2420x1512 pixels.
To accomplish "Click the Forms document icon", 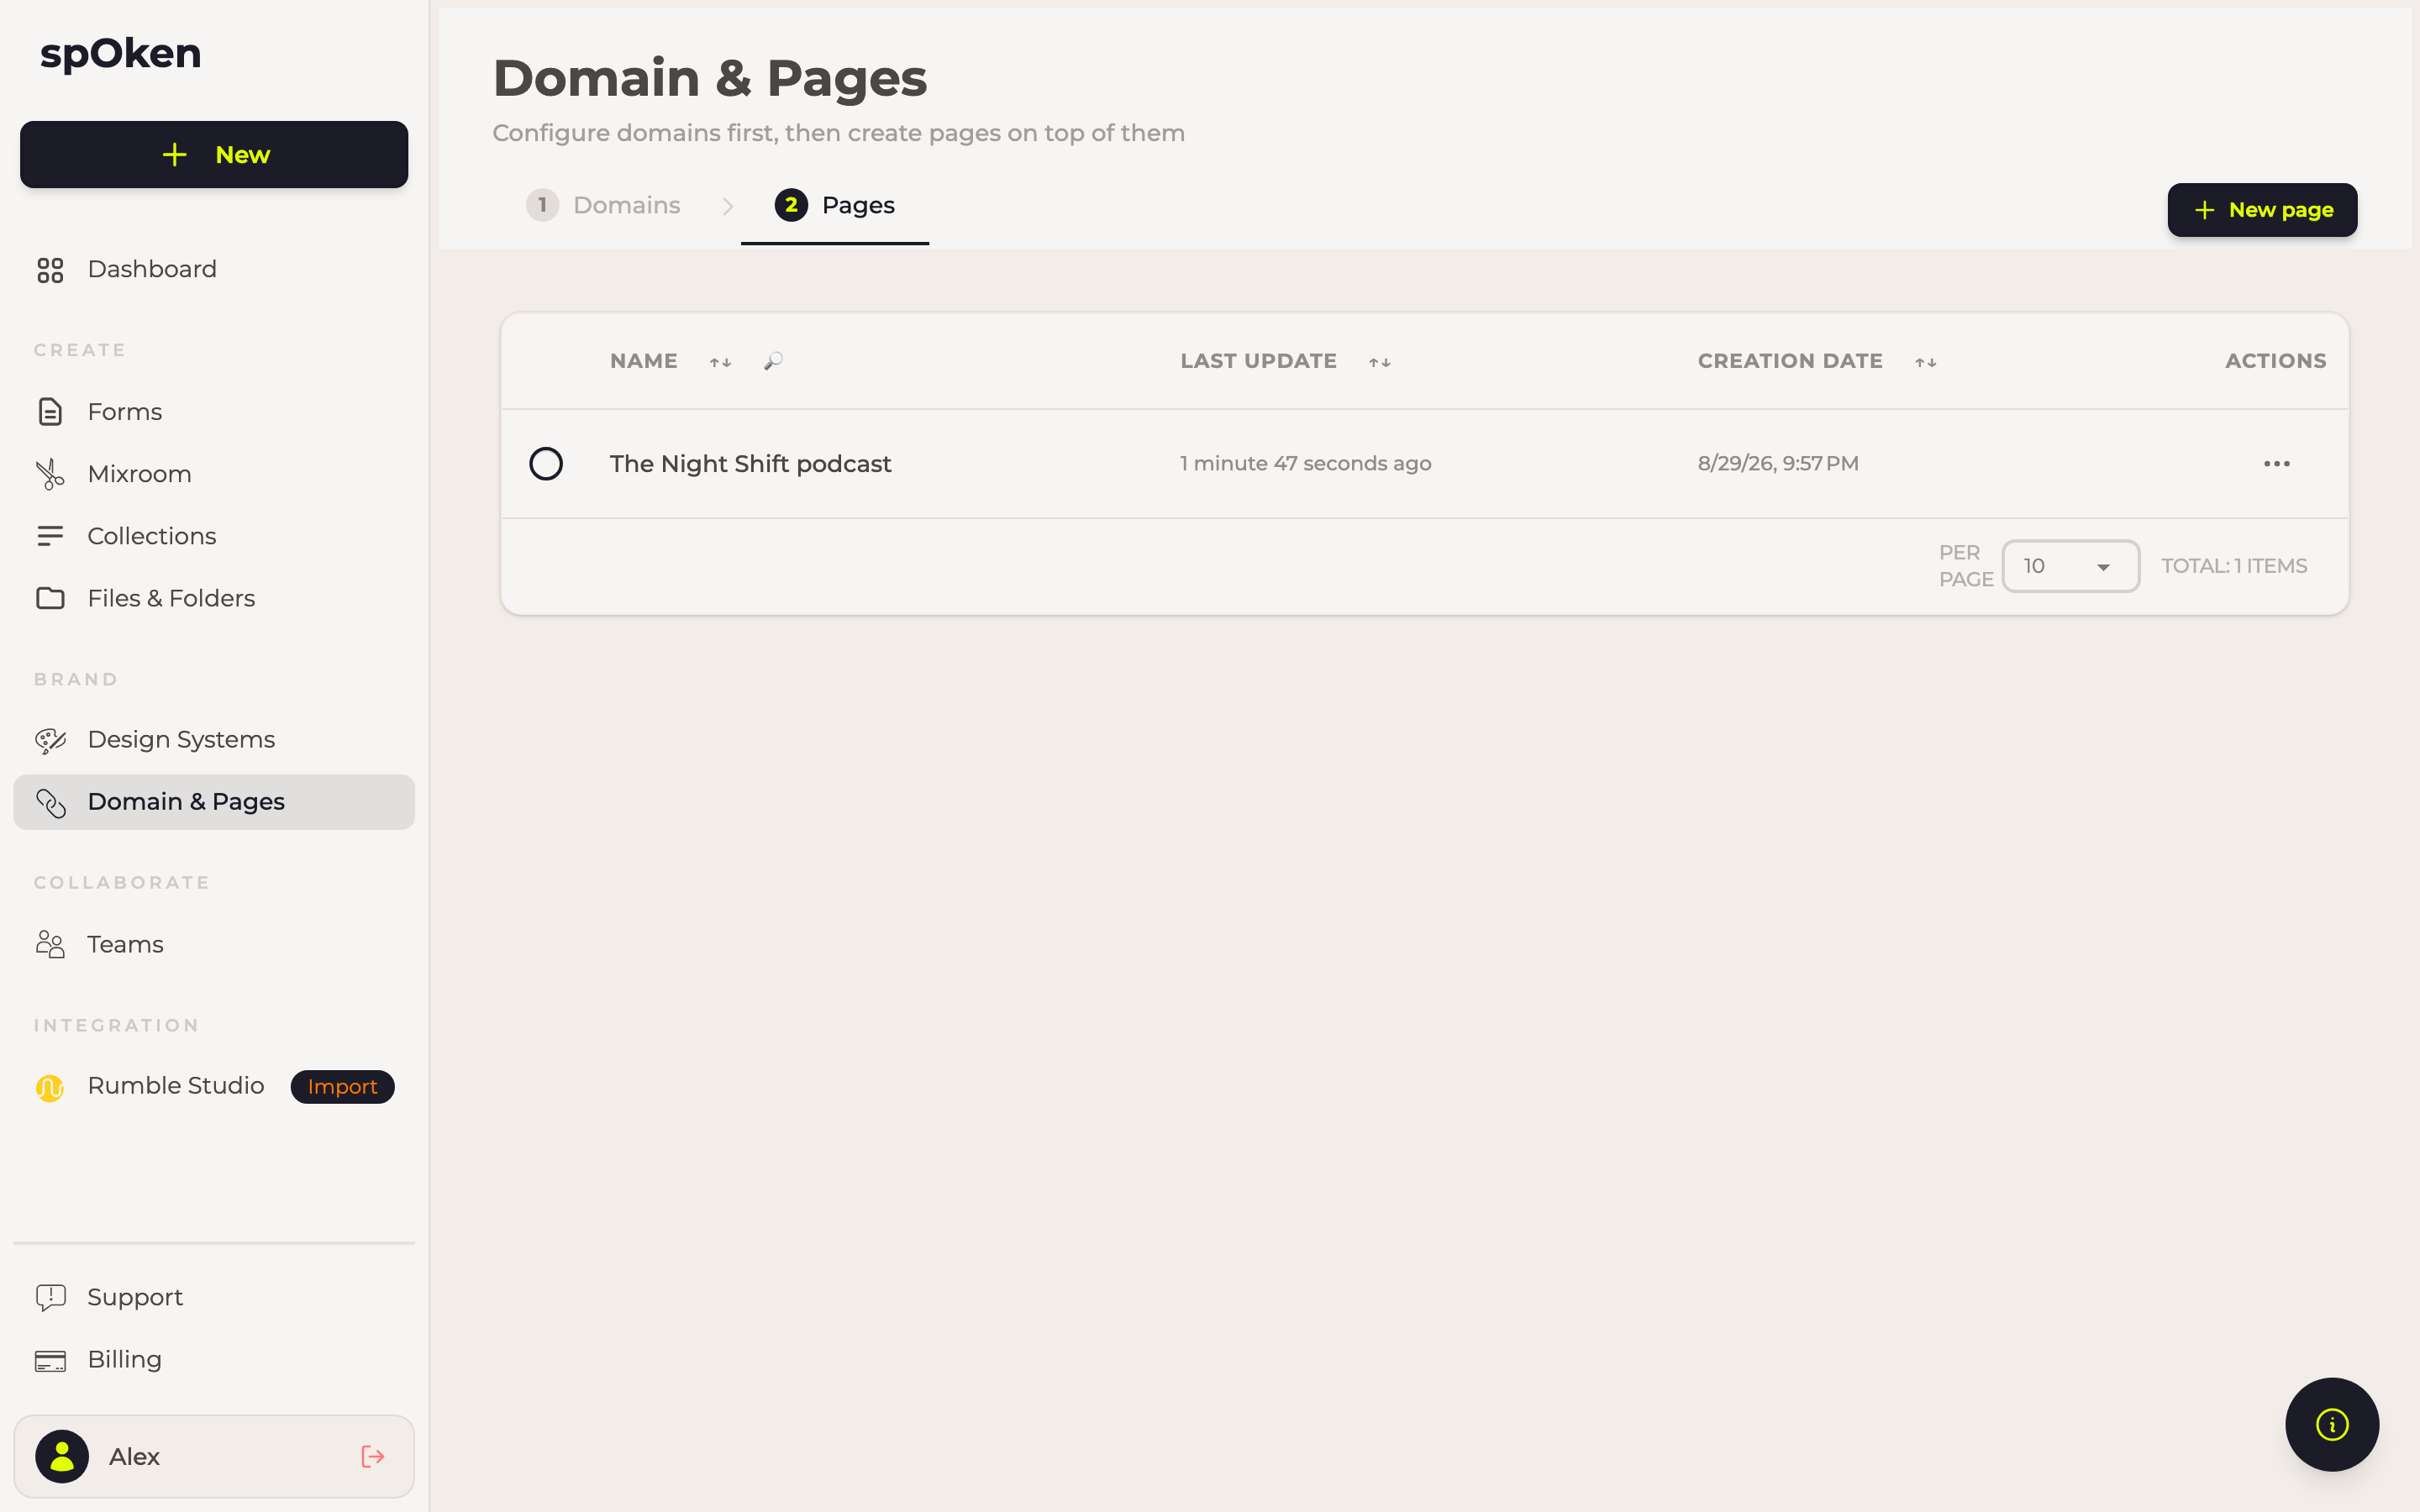I will point(50,412).
